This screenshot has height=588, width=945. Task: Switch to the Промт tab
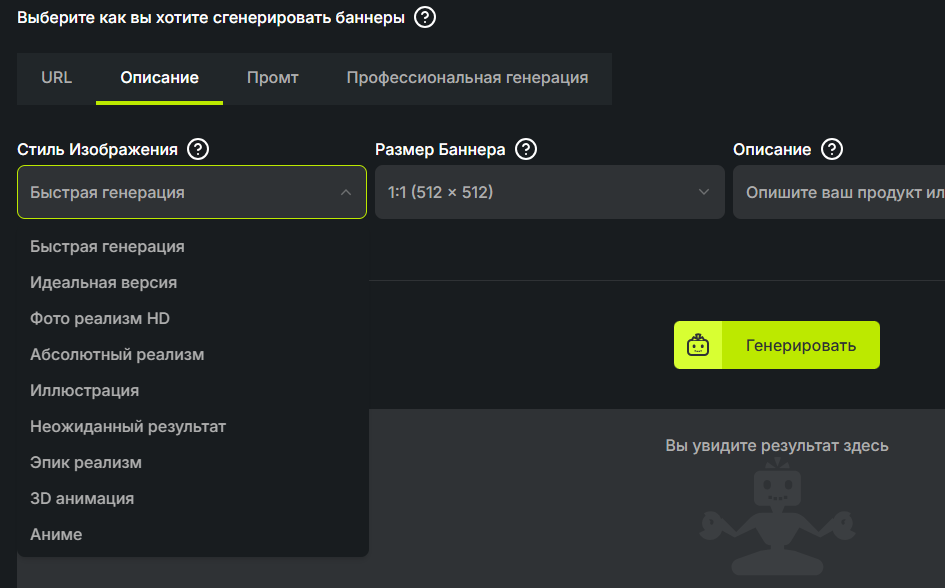[272, 78]
